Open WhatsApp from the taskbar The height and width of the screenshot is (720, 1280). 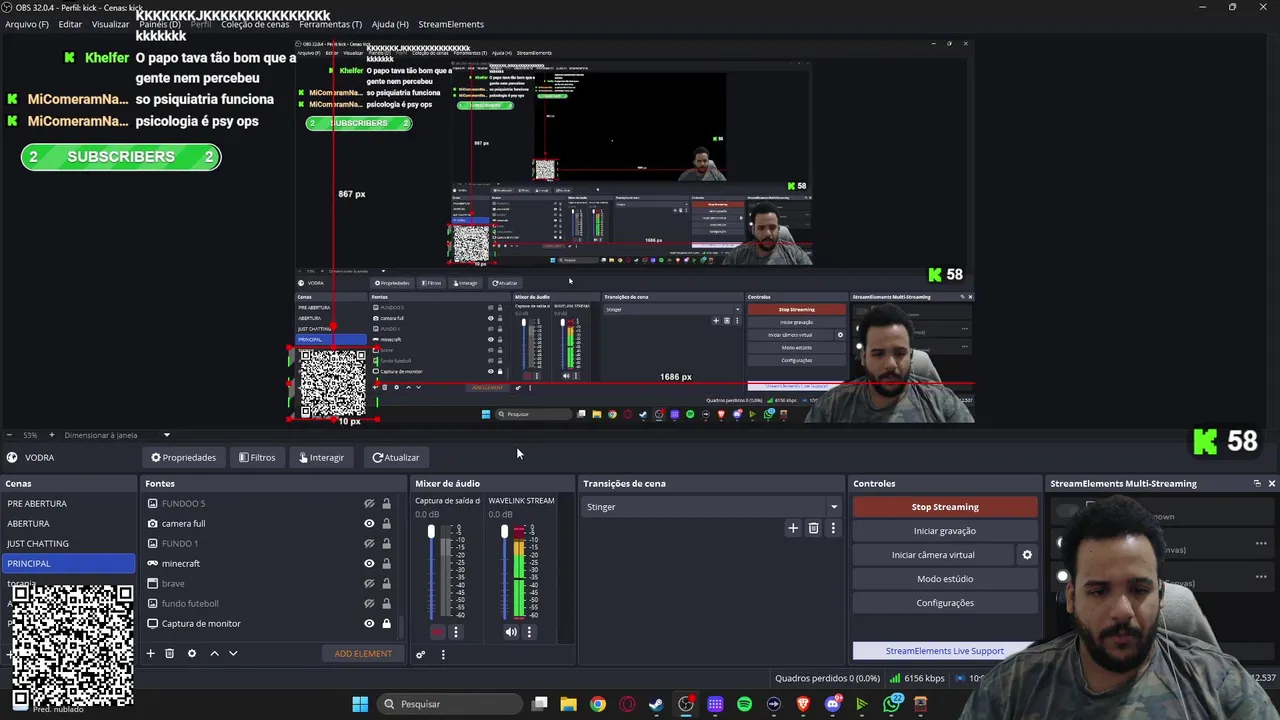click(x=892, y=704)
